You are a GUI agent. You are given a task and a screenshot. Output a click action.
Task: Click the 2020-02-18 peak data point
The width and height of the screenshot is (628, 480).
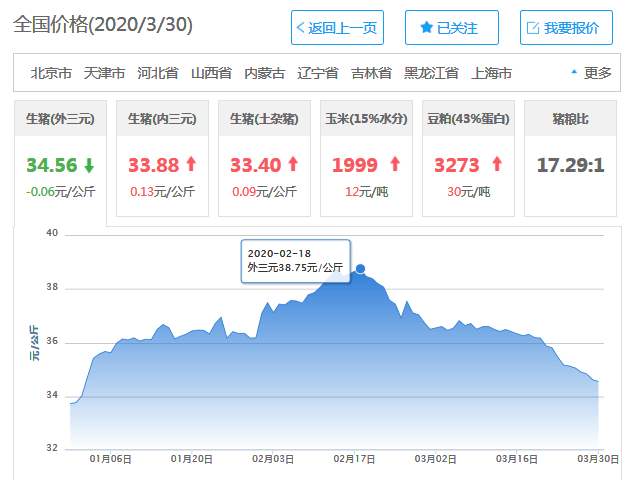tap(360, 269)
